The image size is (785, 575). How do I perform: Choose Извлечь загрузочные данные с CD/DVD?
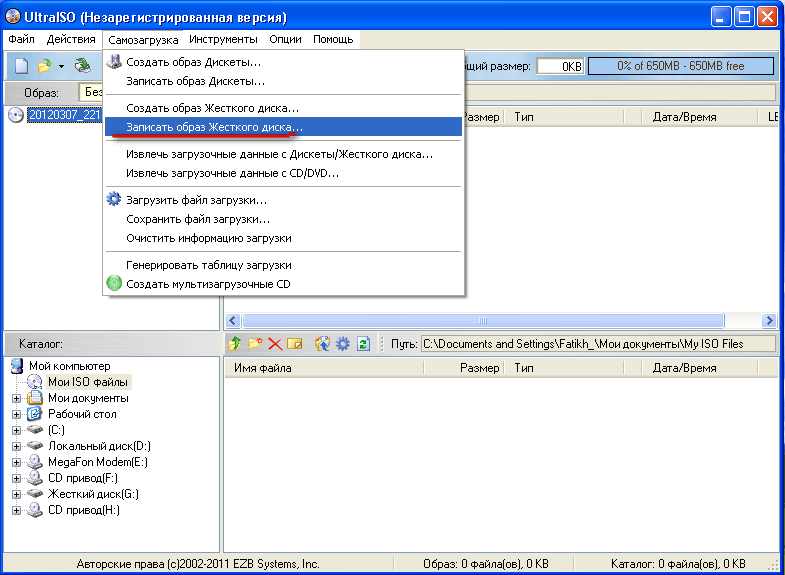[x=283, y=173]
